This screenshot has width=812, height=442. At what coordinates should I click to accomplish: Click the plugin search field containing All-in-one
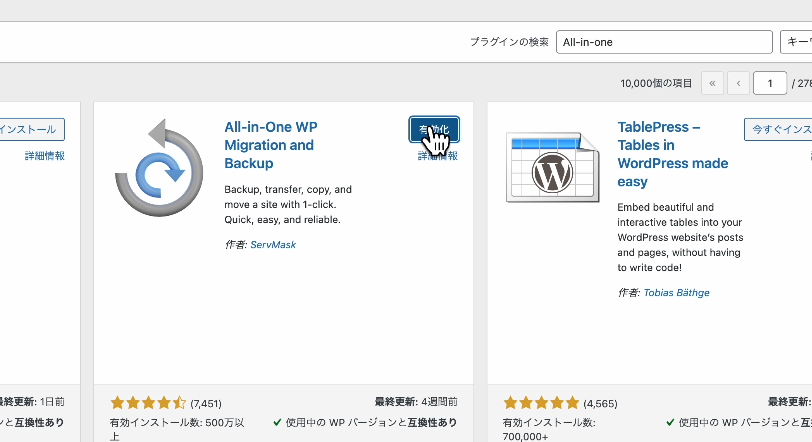click(664, 42)
